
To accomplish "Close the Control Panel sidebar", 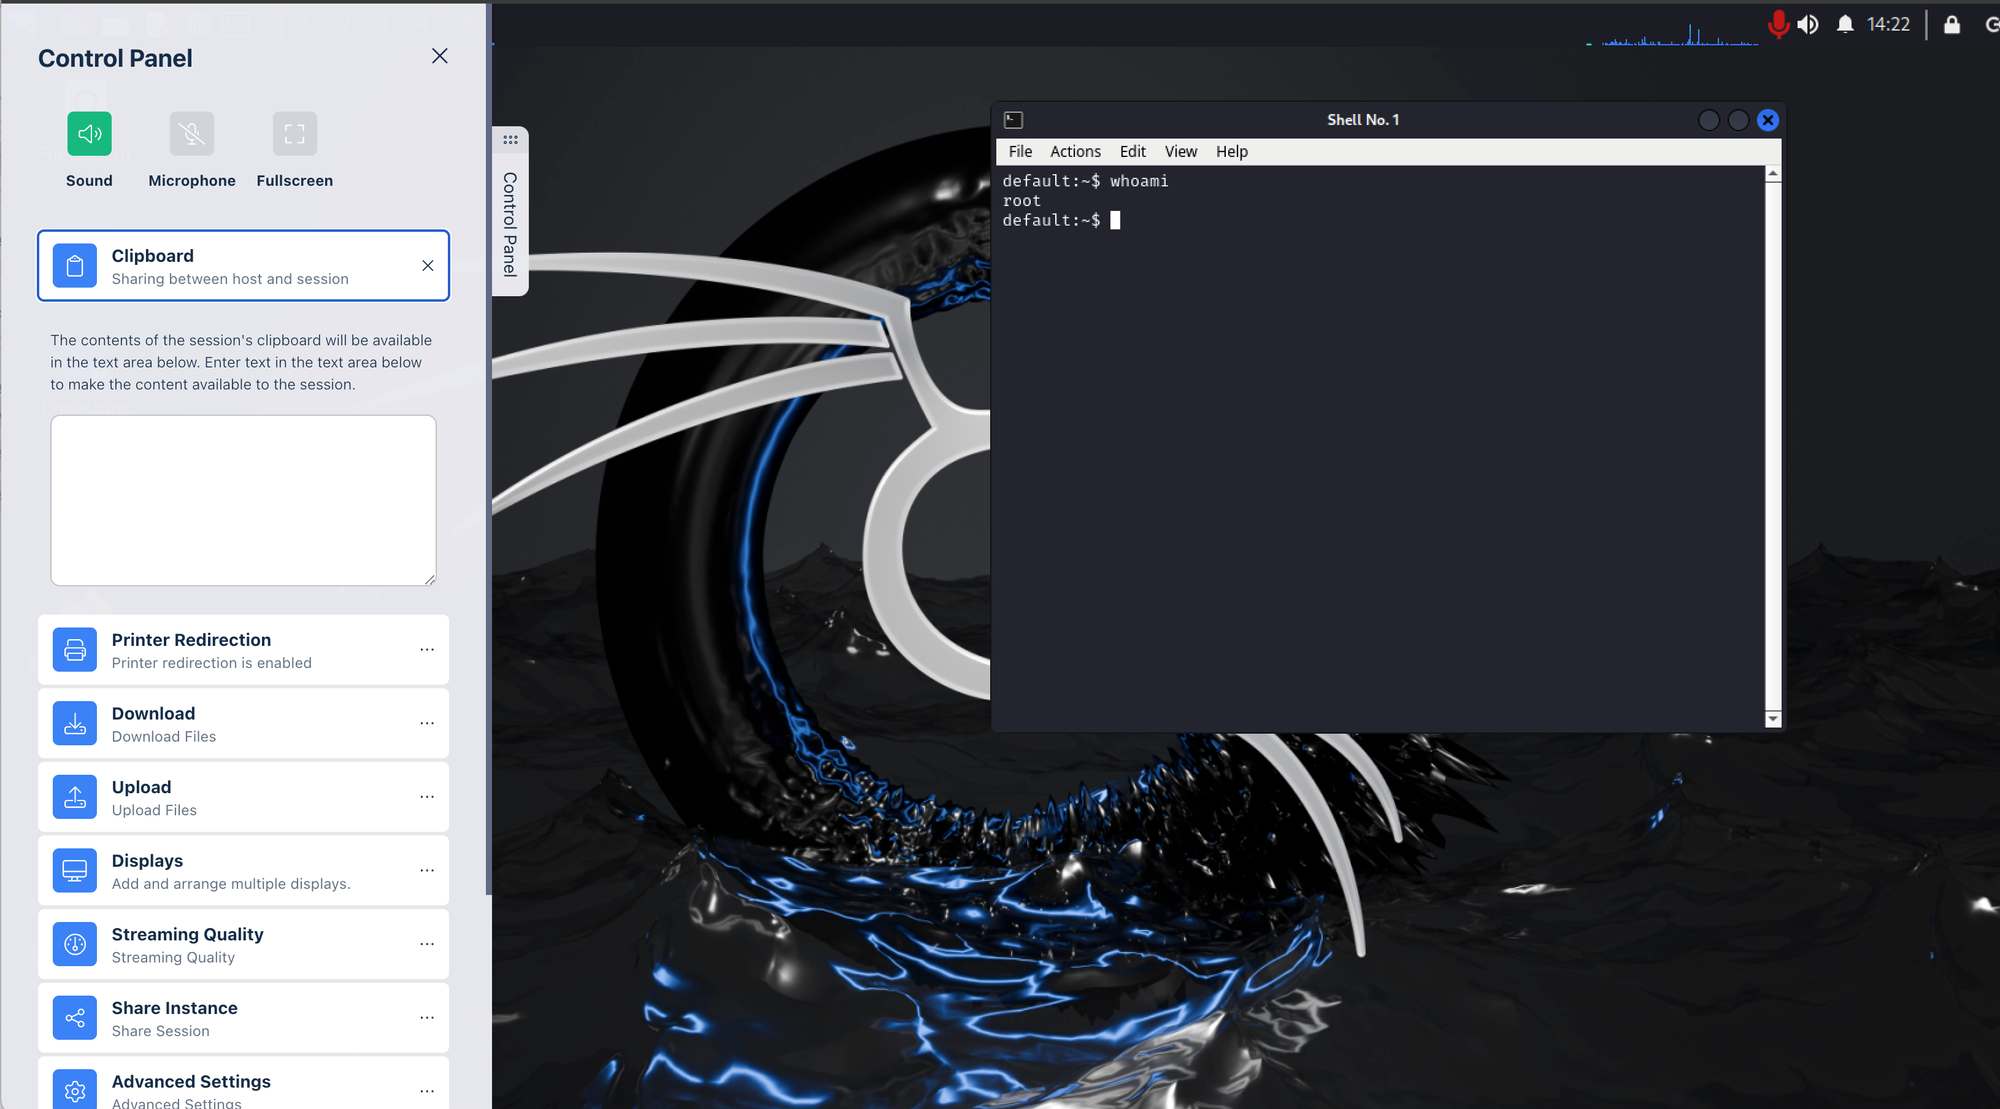I will (x=439, y=56).
